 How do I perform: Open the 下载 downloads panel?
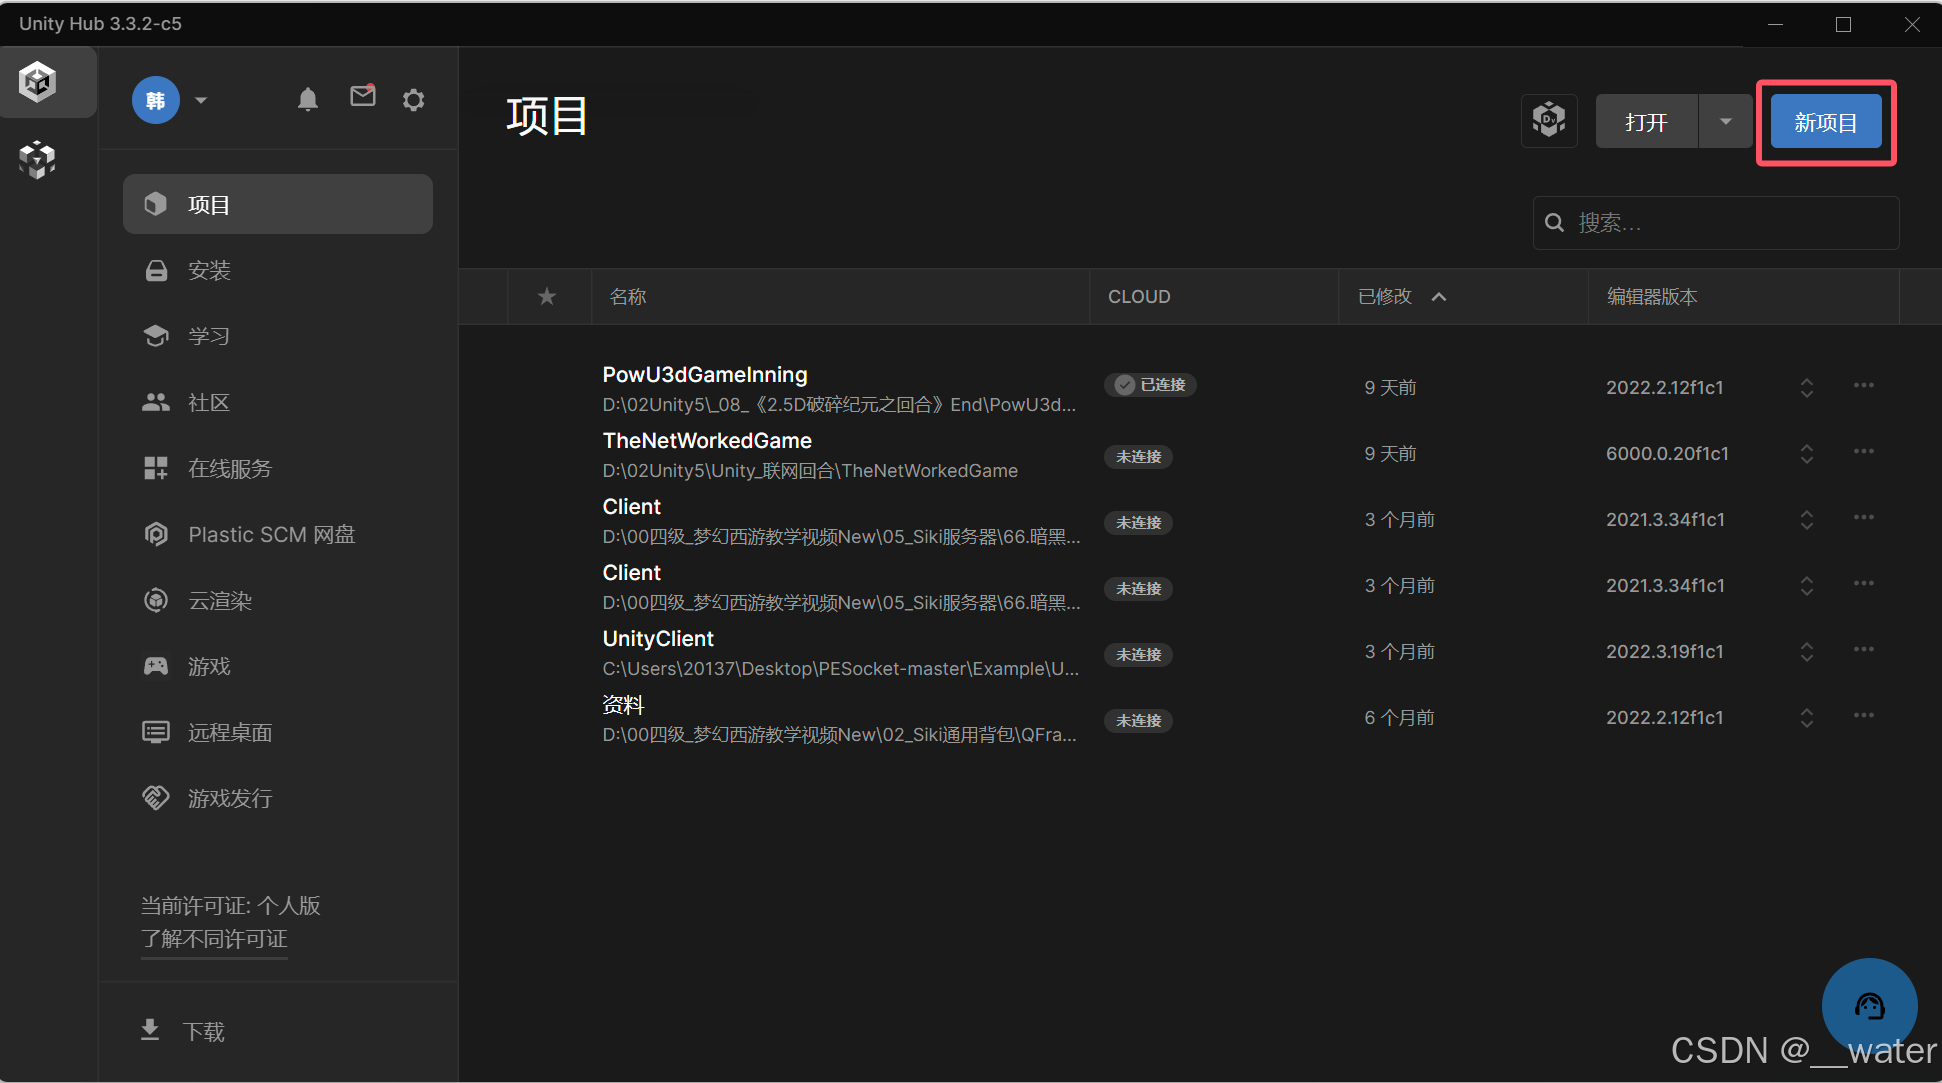coord(203,1031)
